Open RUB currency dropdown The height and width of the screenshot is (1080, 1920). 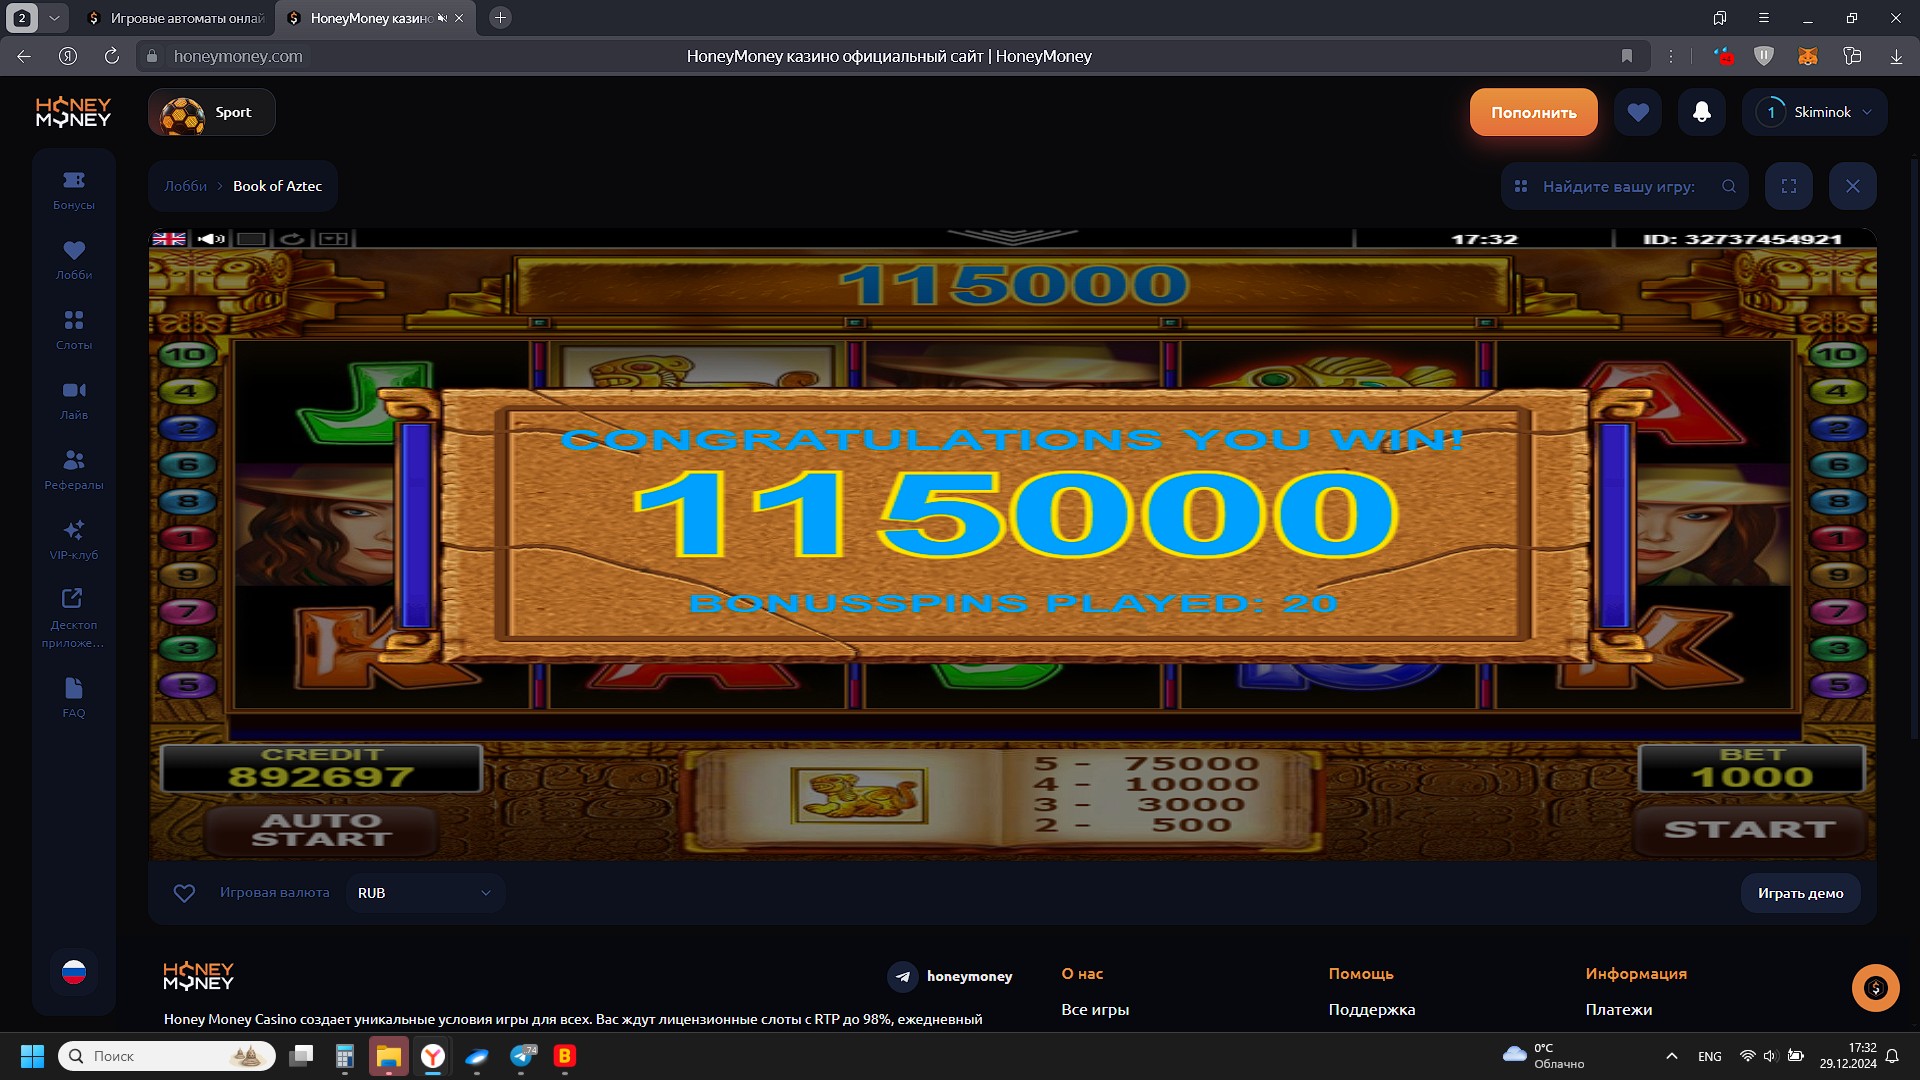pyautogui.click(x=425, y=893)
